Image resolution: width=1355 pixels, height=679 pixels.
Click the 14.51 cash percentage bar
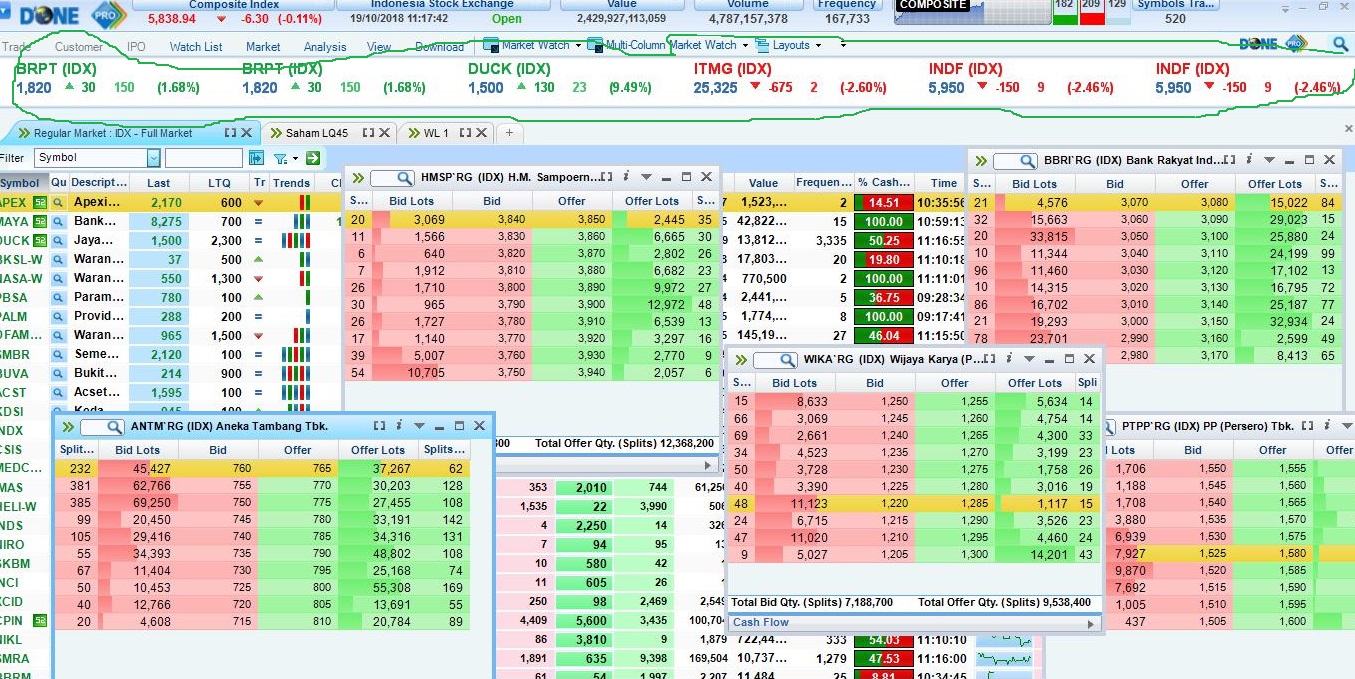click(x=884, y=202)
